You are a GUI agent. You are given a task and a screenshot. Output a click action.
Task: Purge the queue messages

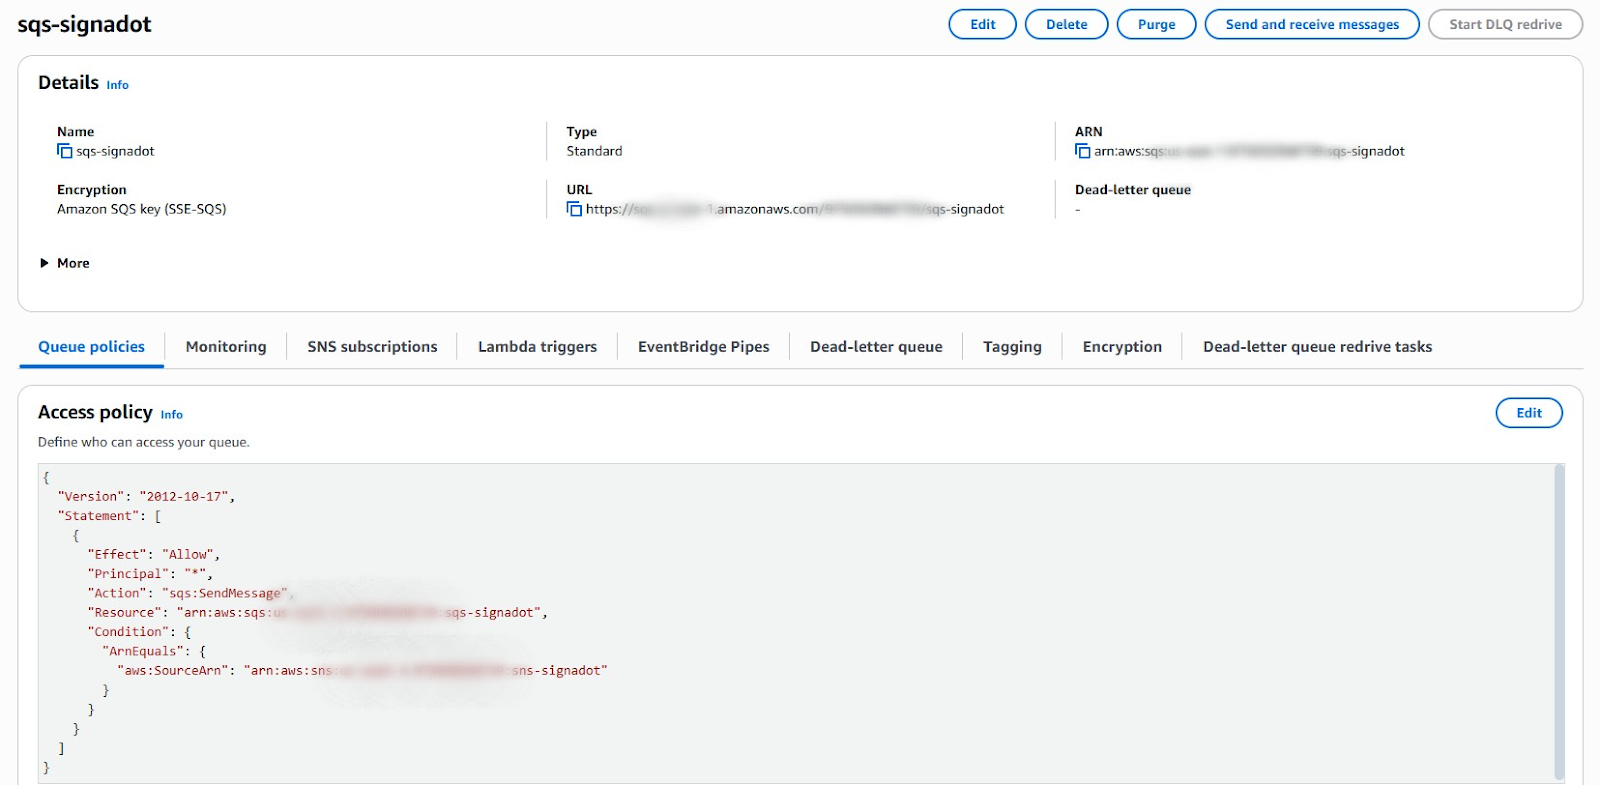[x=1157, y=24]
